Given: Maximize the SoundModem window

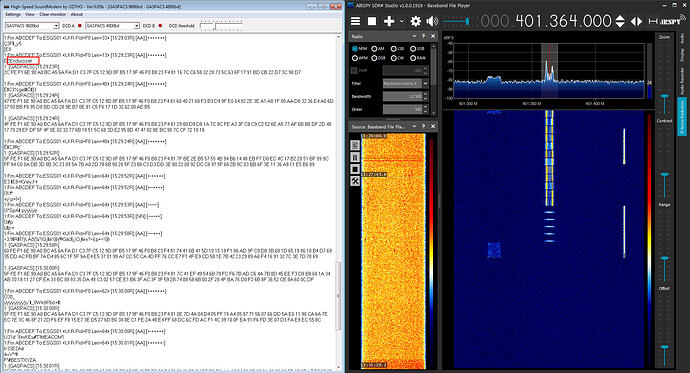Looking at the screenshot, I should coord(324,6).
